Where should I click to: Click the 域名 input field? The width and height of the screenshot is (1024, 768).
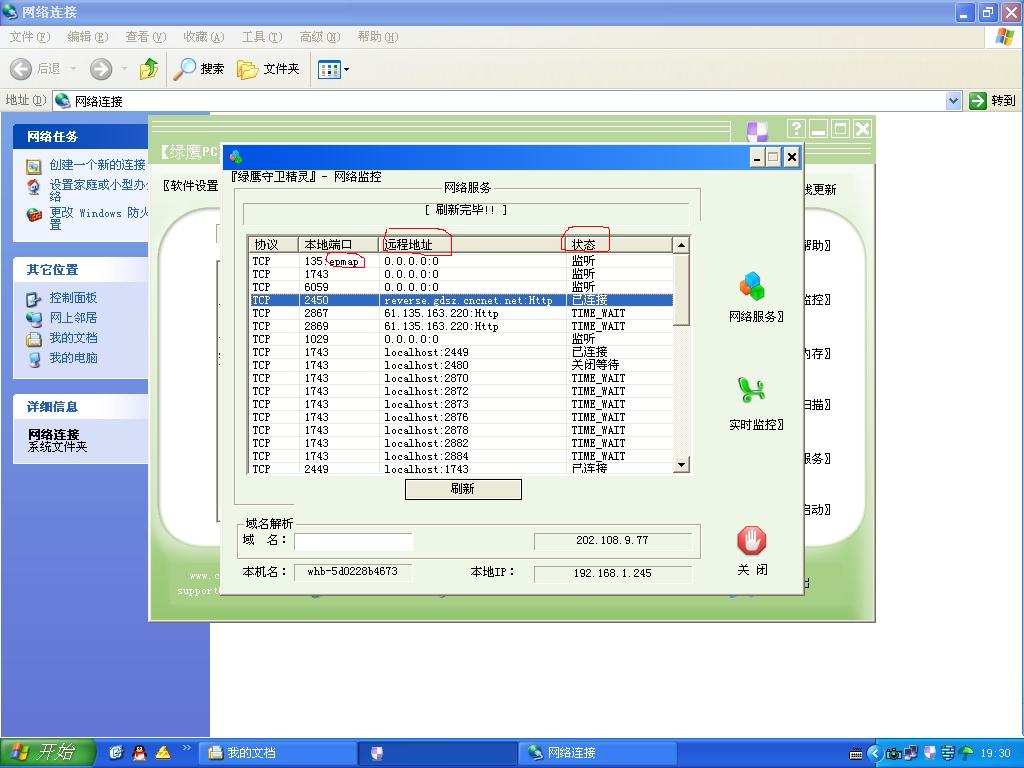point(353,541)
